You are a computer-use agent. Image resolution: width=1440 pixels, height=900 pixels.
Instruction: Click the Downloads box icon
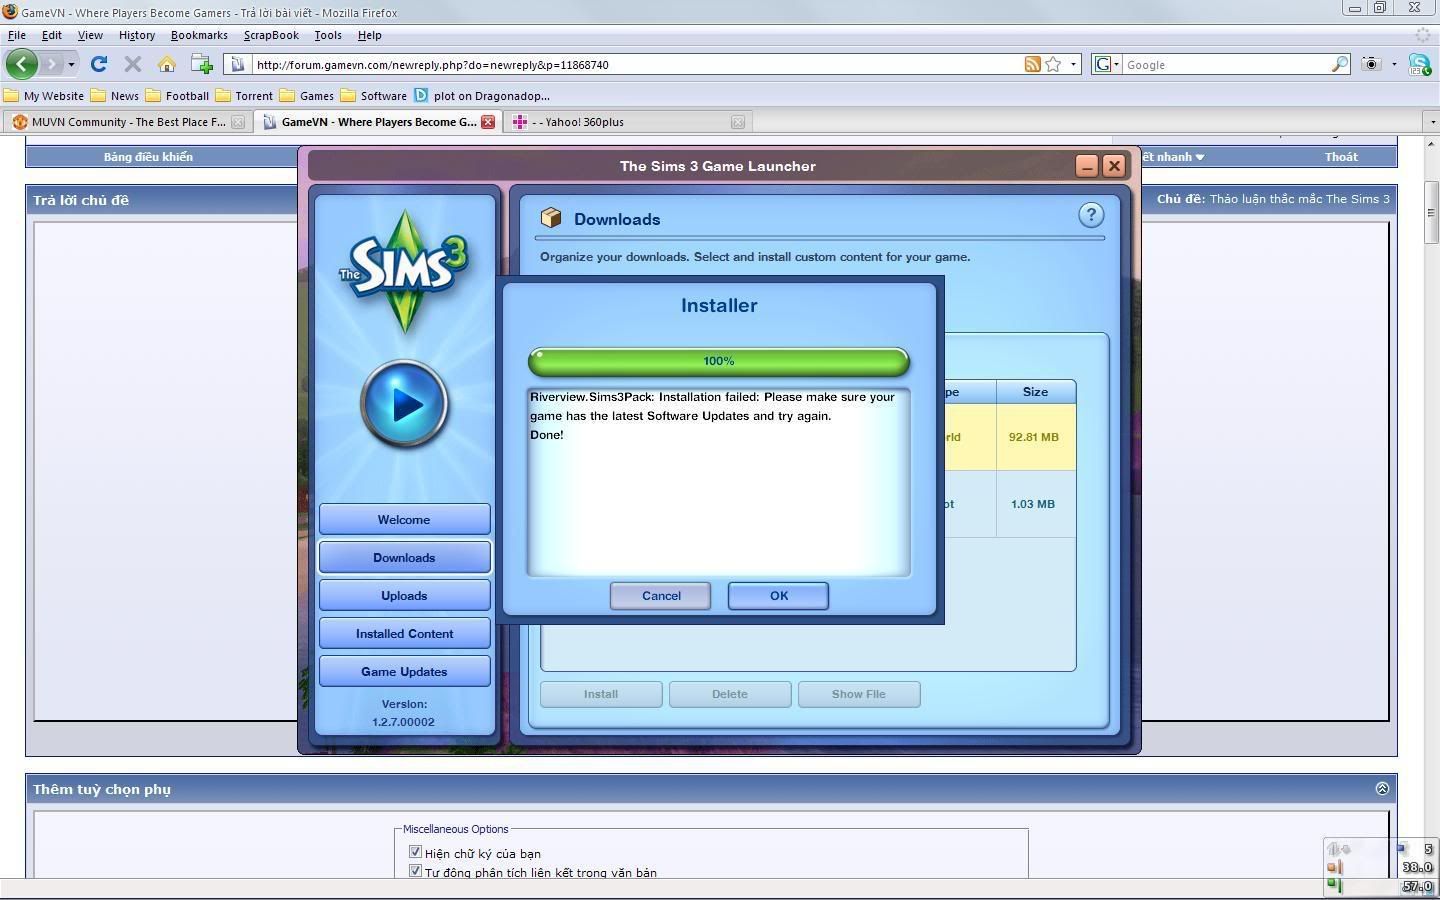551,218
